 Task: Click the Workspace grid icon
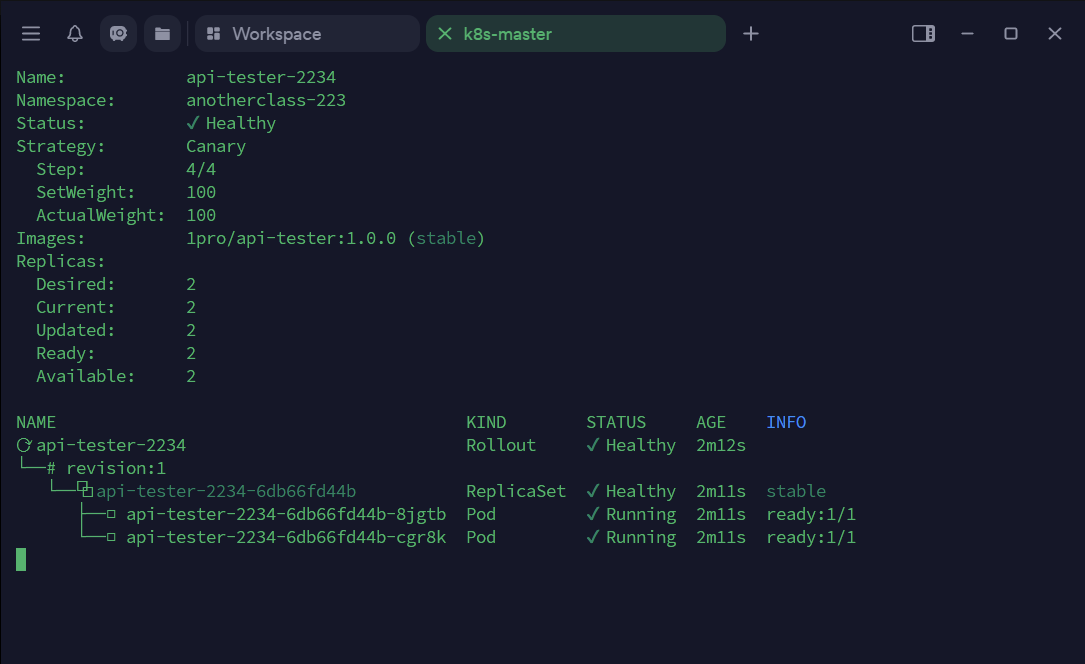pyautogui.click(x=213, y=34)
